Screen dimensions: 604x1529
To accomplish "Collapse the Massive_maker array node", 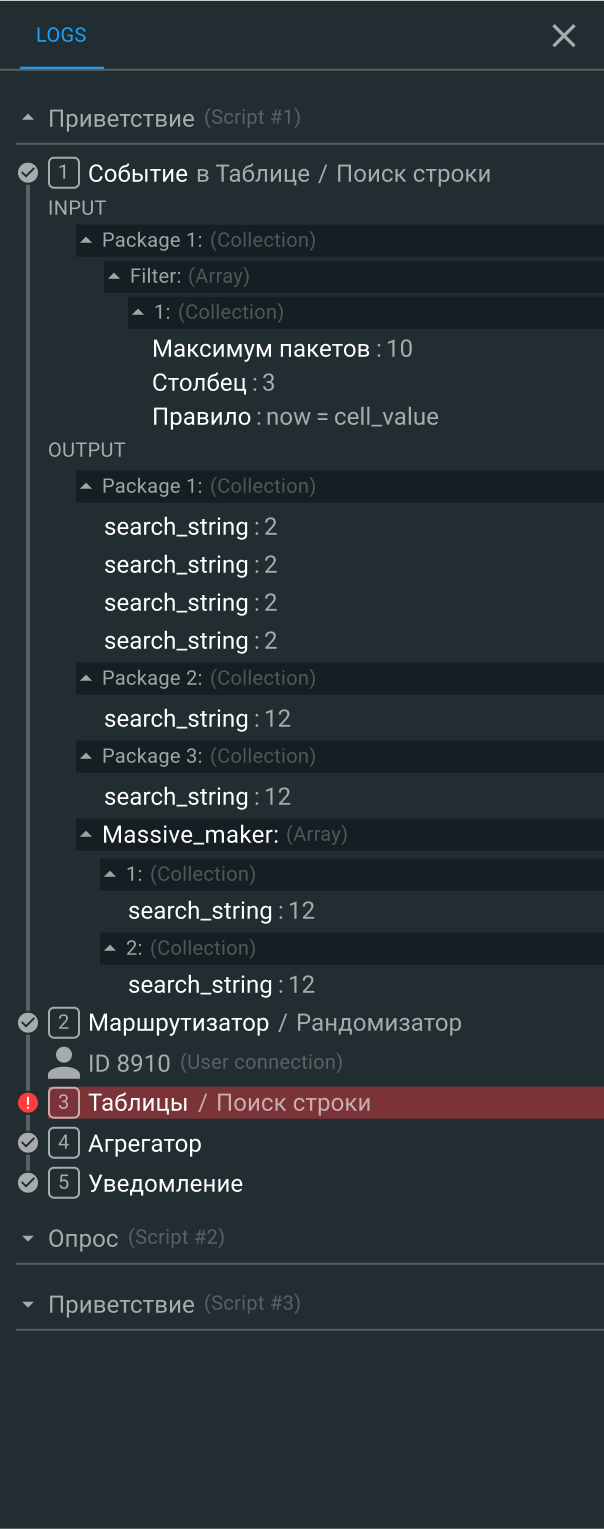I will (x=88, y=834).
